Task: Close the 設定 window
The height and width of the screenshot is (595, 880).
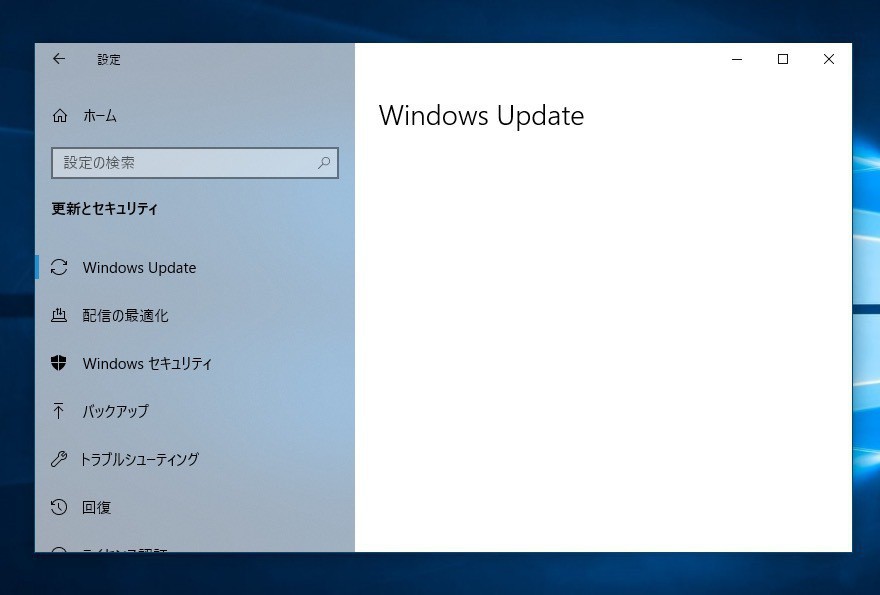Action: click(829, 59)
